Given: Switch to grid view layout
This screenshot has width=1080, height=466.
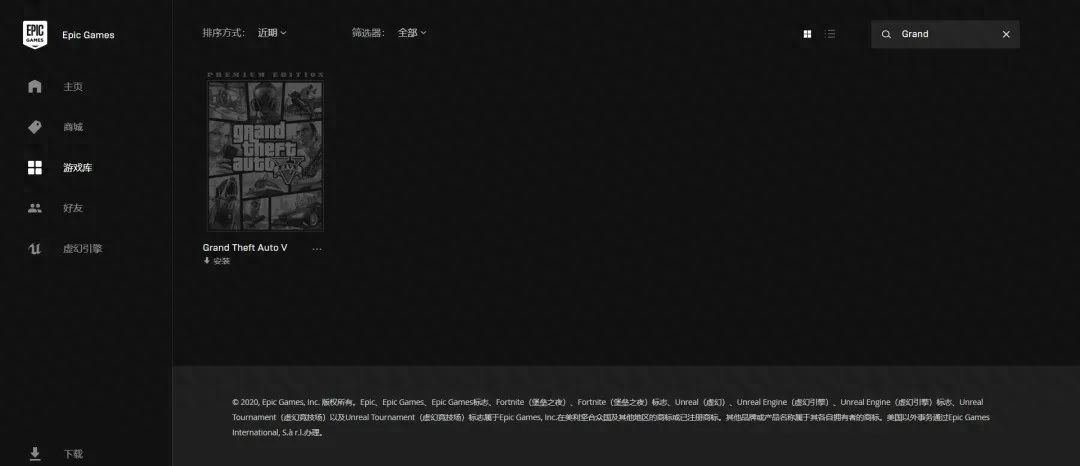Looking at the screenshot, I should click(x=807, y=34).
